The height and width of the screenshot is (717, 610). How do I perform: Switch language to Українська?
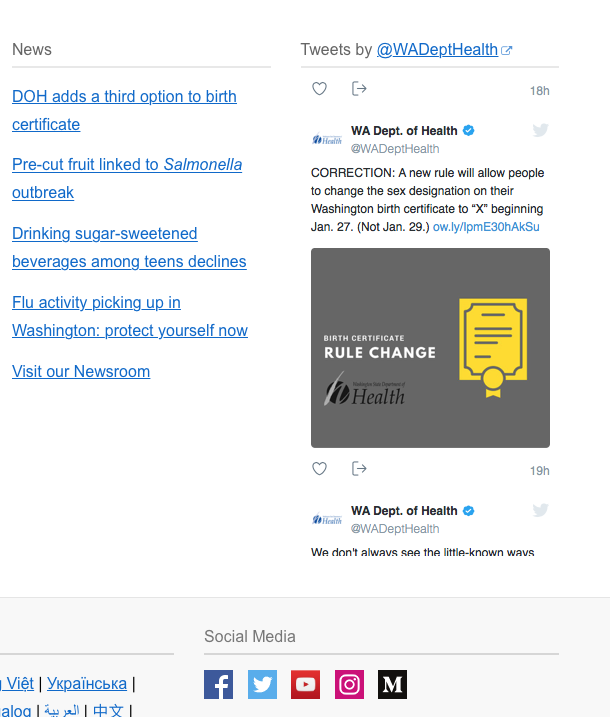point(87,684)
